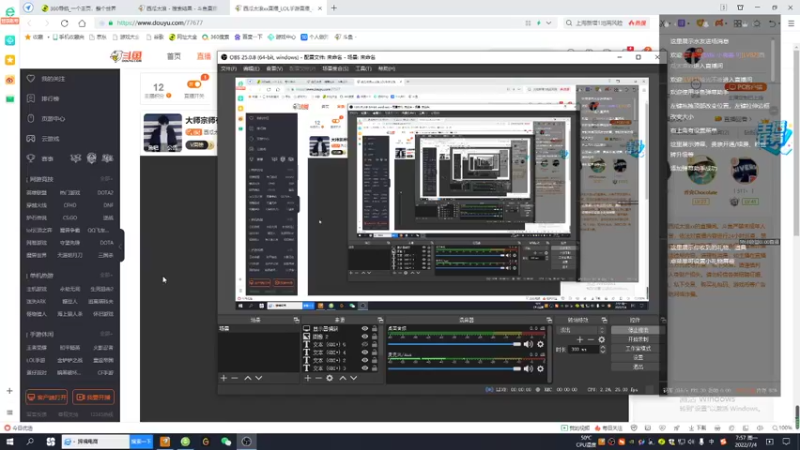The width and height of the screenshot is (800, 450).
Task: Pop out the audio mixer dock panel
Action: pyautogui.click(x=549, y=320)
